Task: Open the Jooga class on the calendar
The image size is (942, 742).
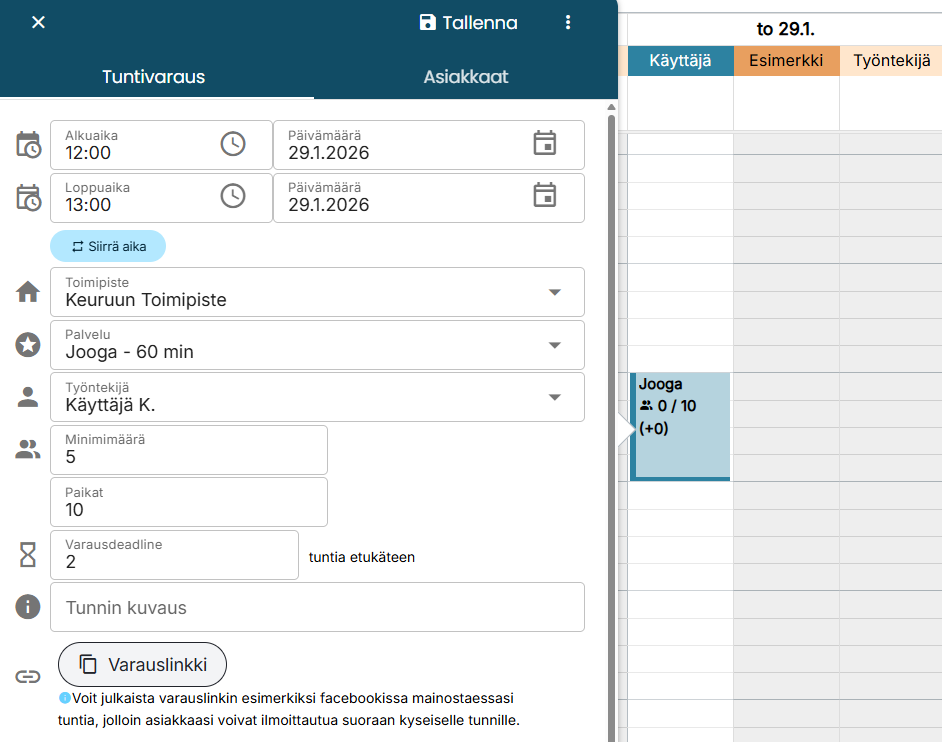Action: (680, 425)
